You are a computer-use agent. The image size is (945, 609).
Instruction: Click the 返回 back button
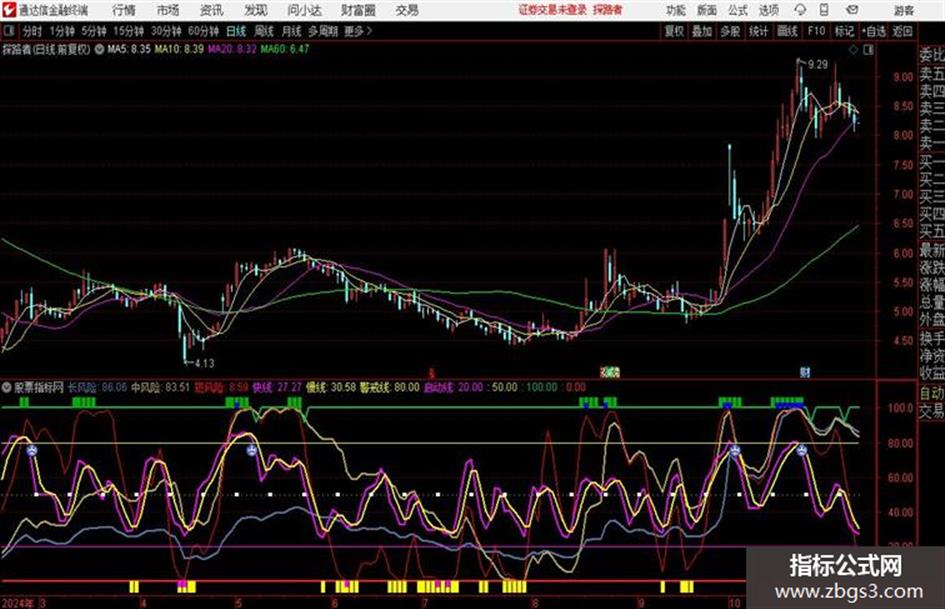coord(902,31)
